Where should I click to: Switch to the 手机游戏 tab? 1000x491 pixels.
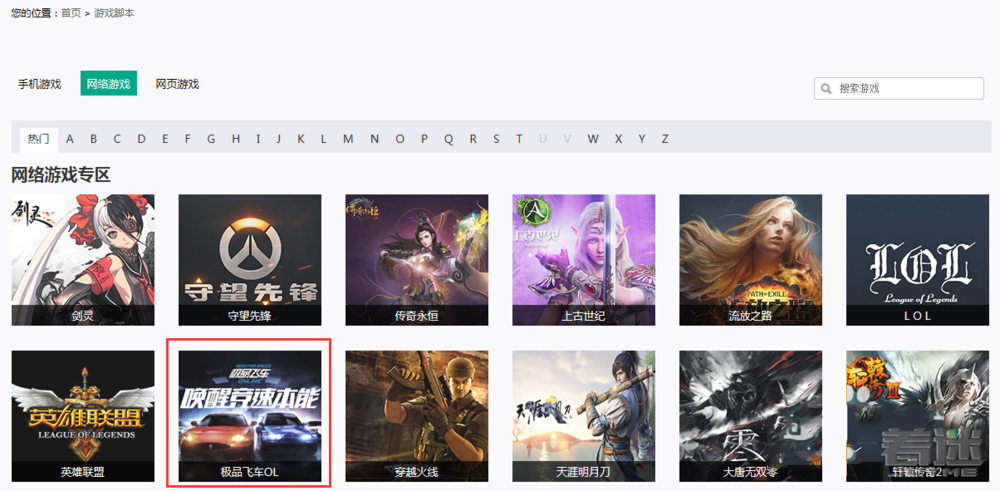pos(39,84)
